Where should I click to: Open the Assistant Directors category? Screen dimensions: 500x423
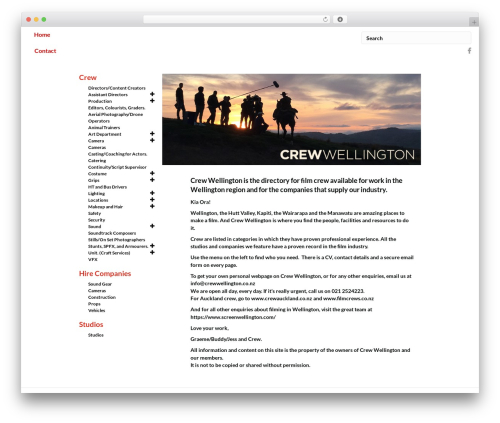pos(108,95)
